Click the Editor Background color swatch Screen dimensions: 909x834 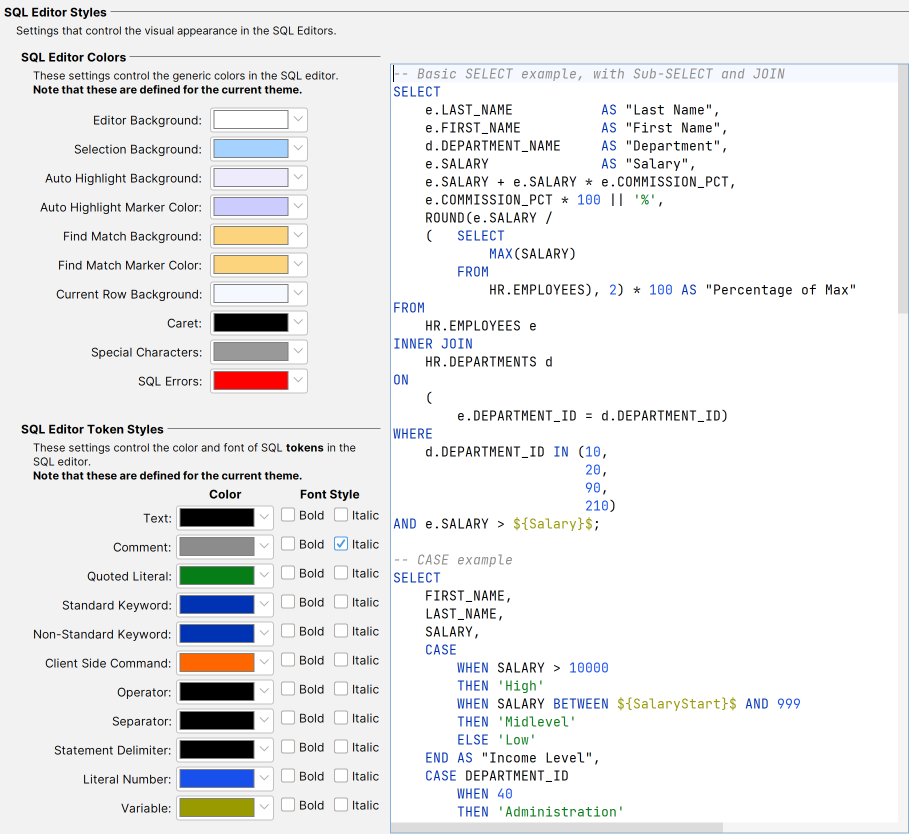(x=250, y=120)
